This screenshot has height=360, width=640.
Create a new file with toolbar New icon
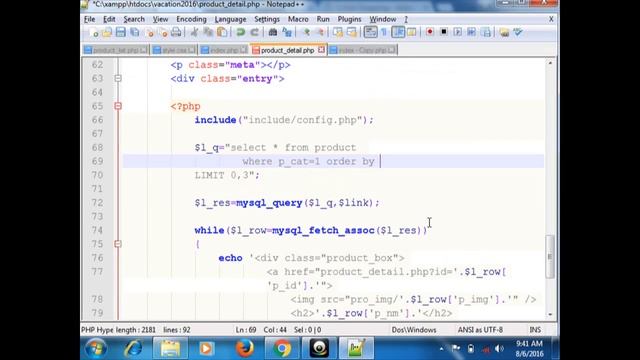pyautogui.click(x=94, y=32)
